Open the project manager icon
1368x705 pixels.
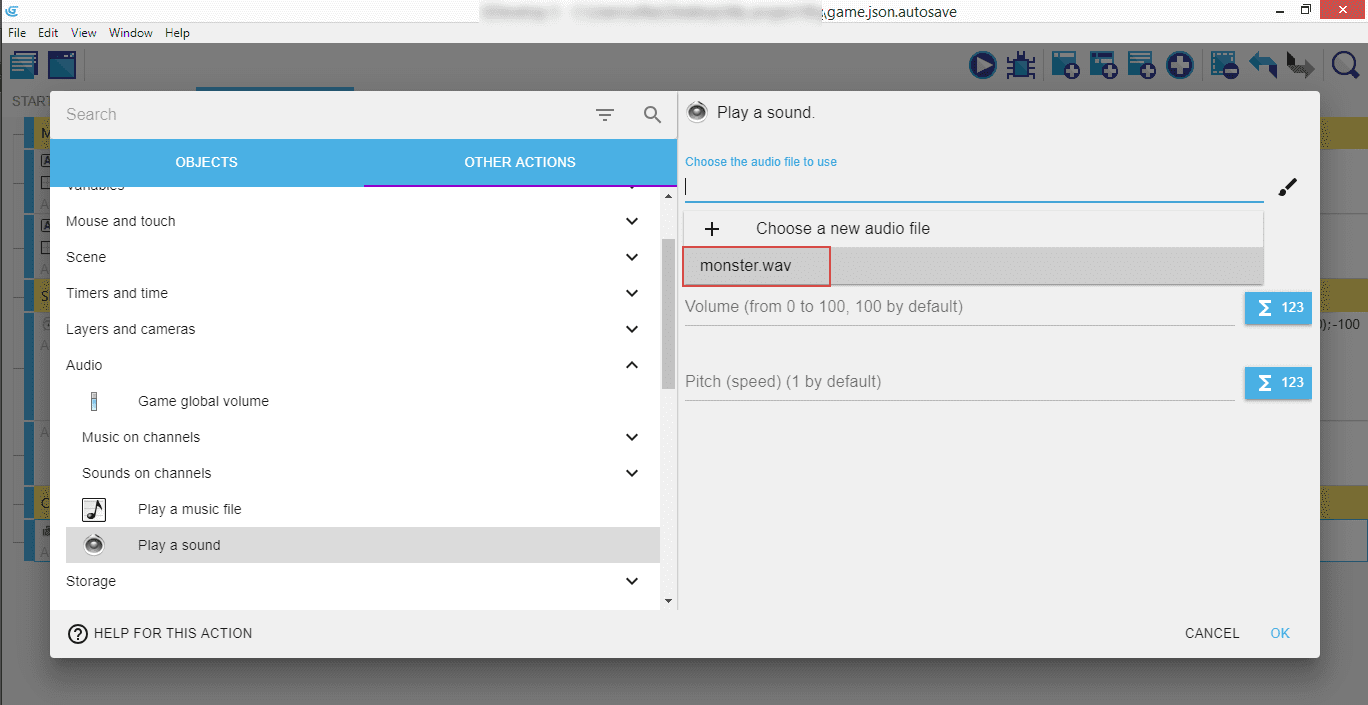coord(23,66)
